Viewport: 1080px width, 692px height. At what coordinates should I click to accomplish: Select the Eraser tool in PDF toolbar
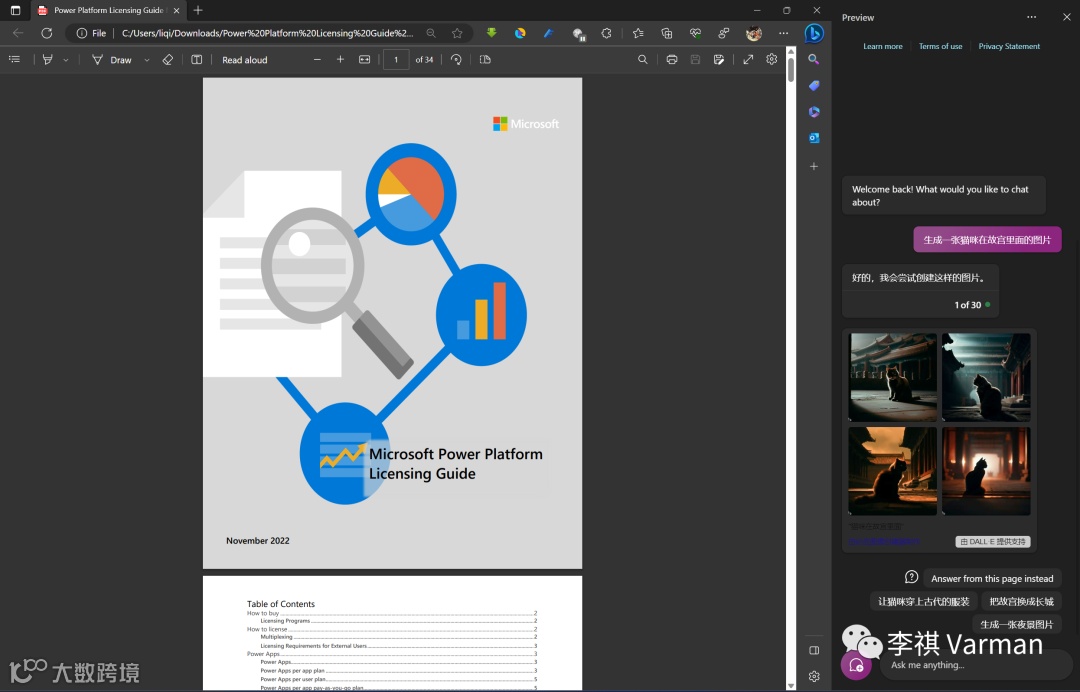pyautogui.click(x=168, y=60)
